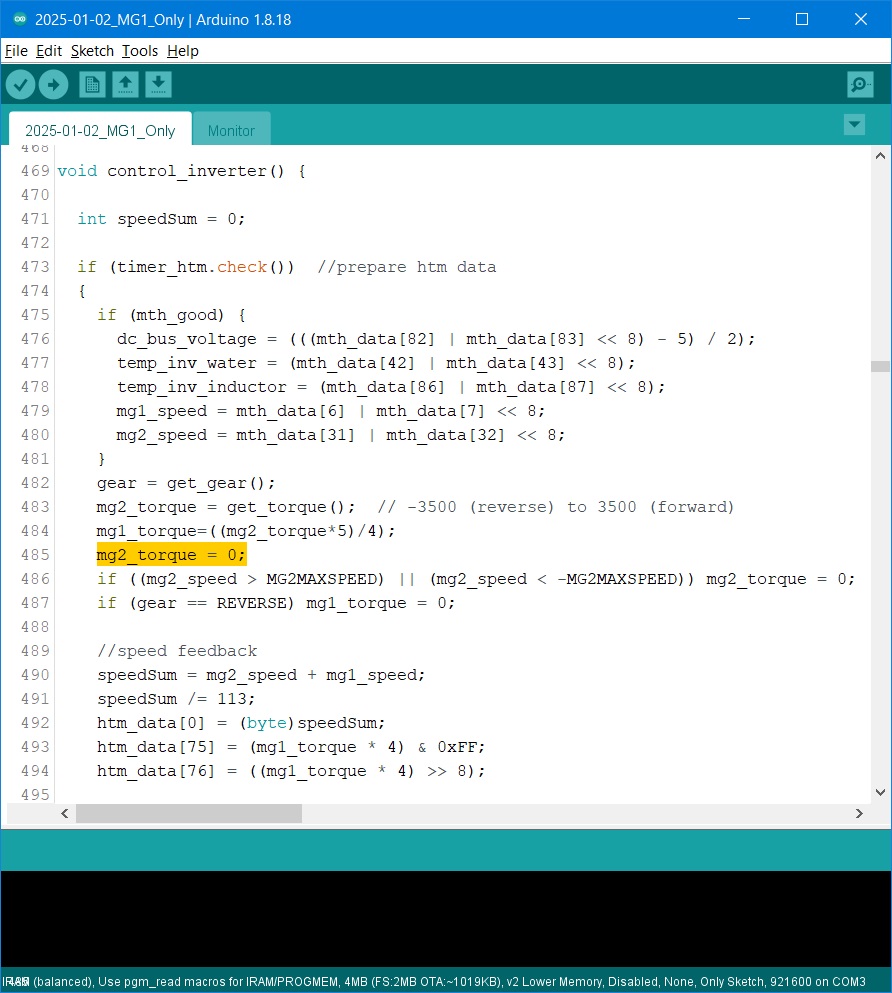The image size is (892, 993).
Task: Open the Edit menu
Action: point(49,51)
